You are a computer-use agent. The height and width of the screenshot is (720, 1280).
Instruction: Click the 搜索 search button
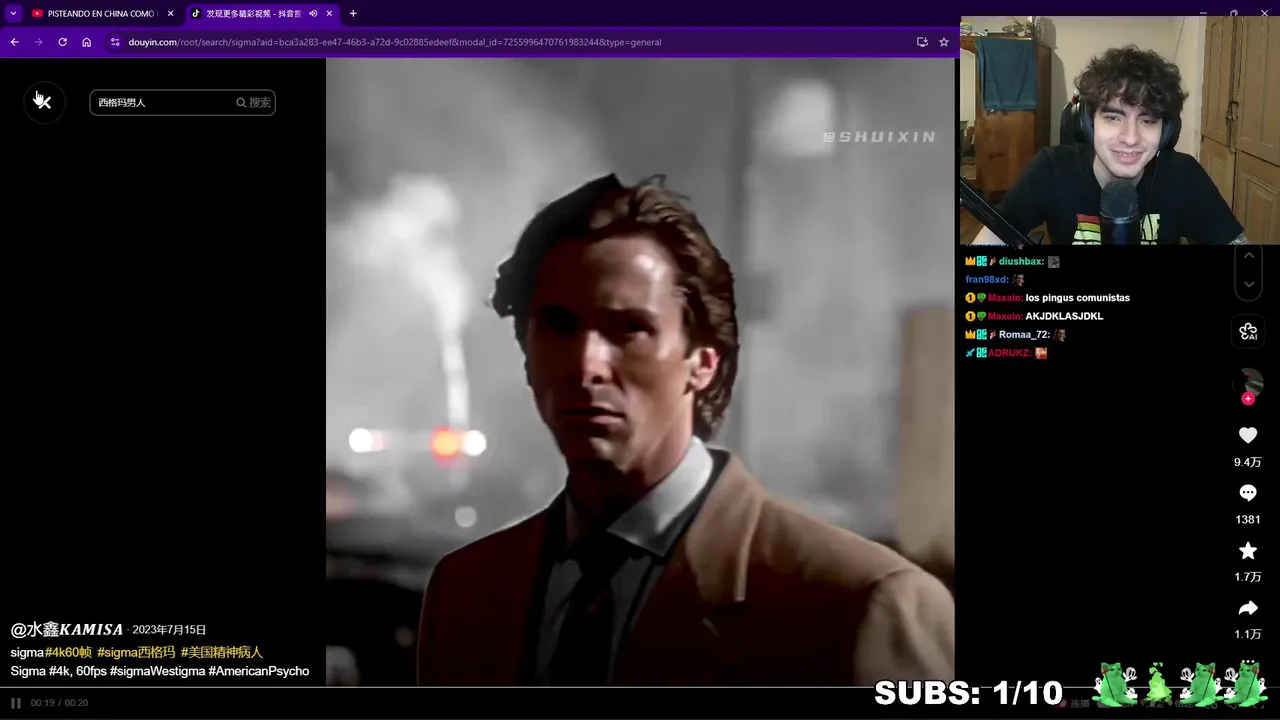254,102
